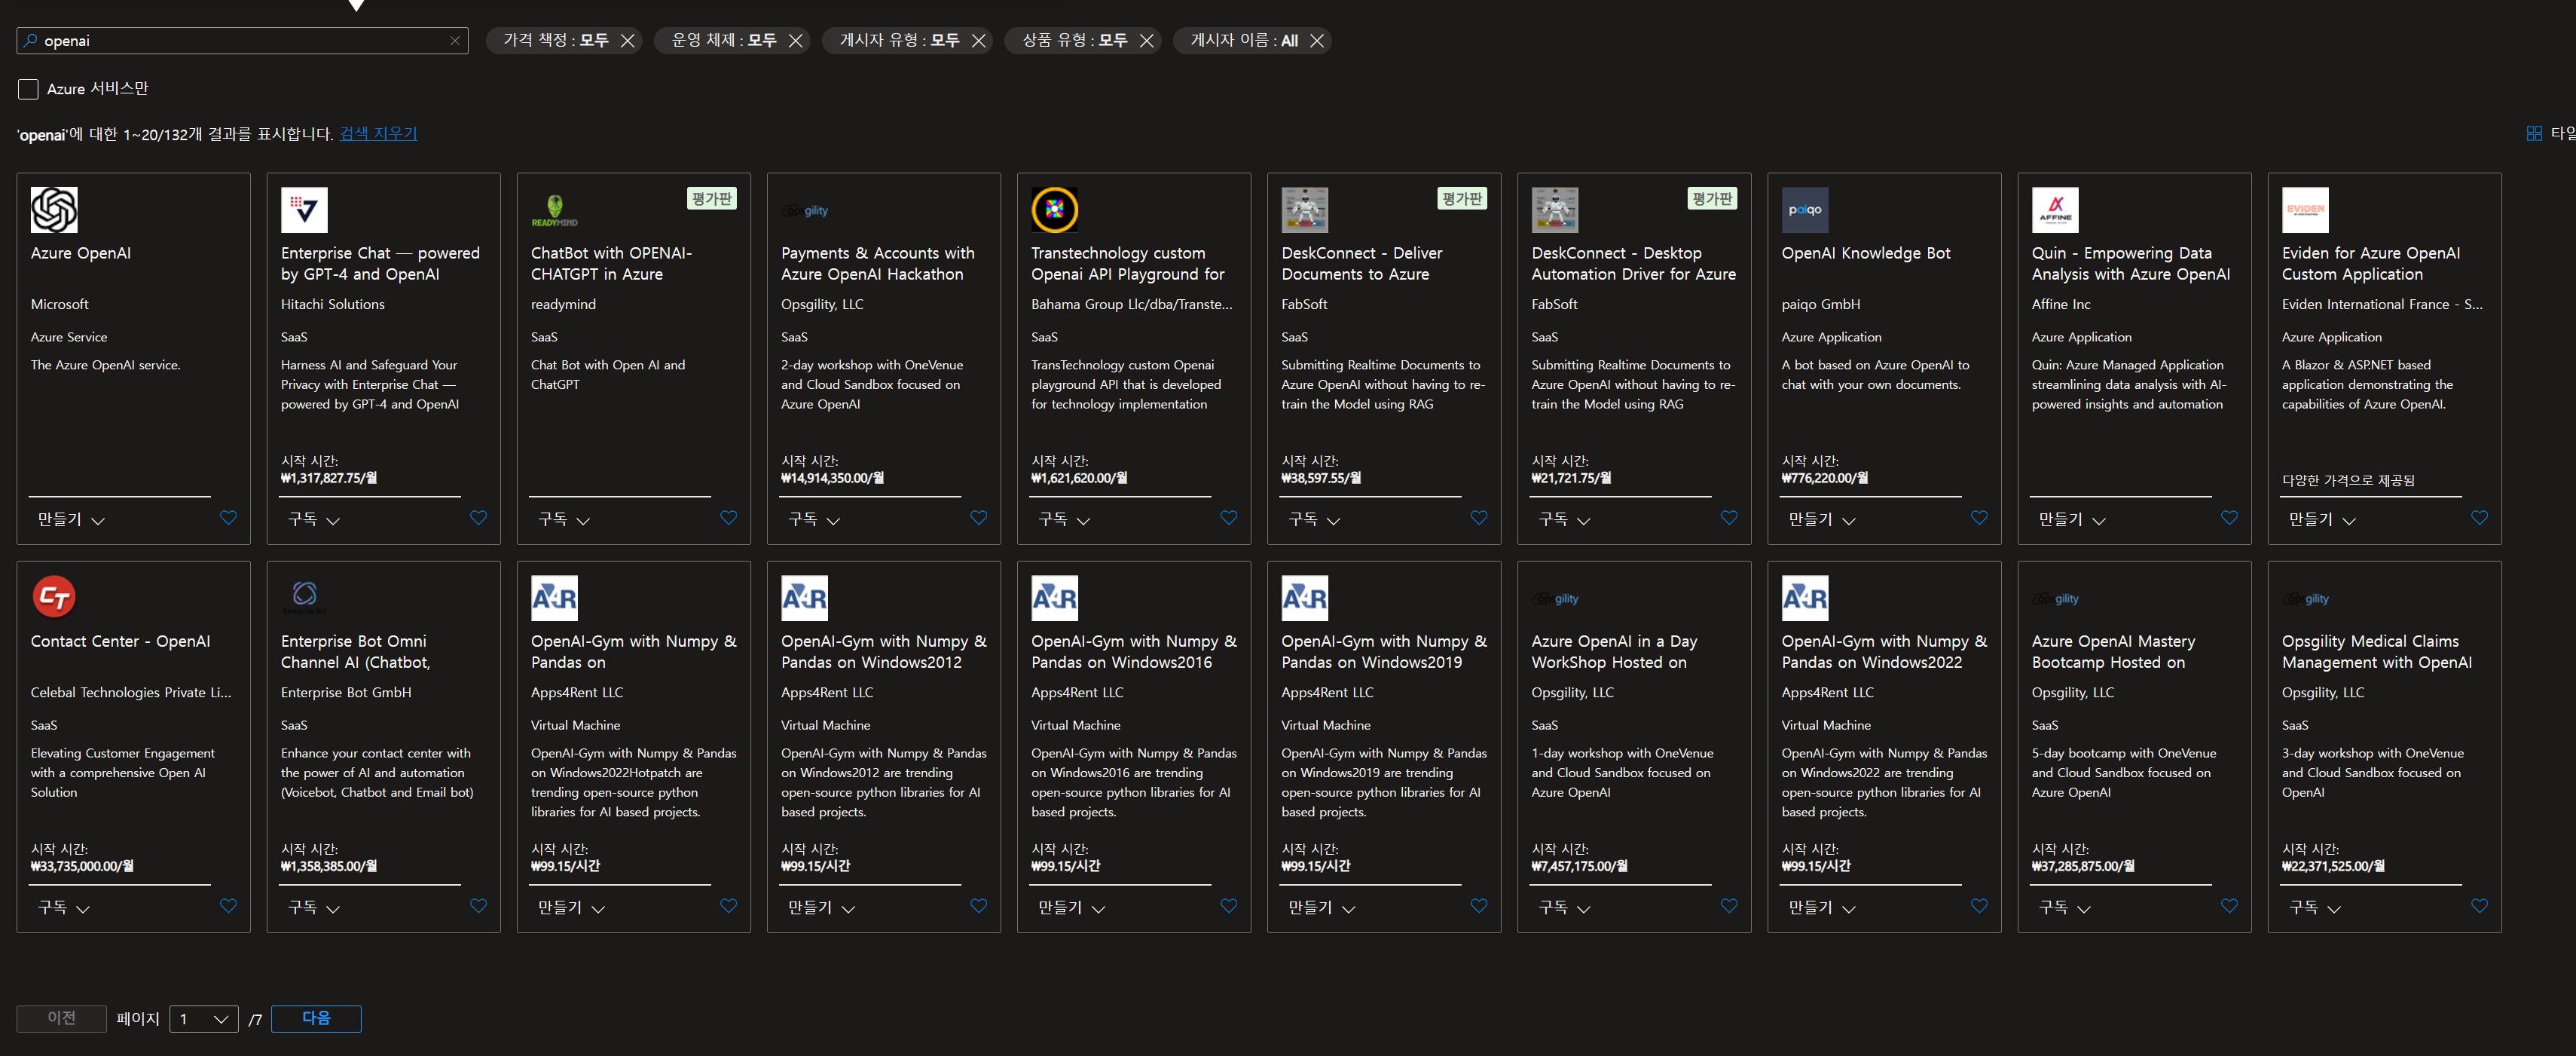Favorite Opsgility Medical Claims Management card
The width and height of the screenshot is (2576, 1056).
pos(2479,906)
